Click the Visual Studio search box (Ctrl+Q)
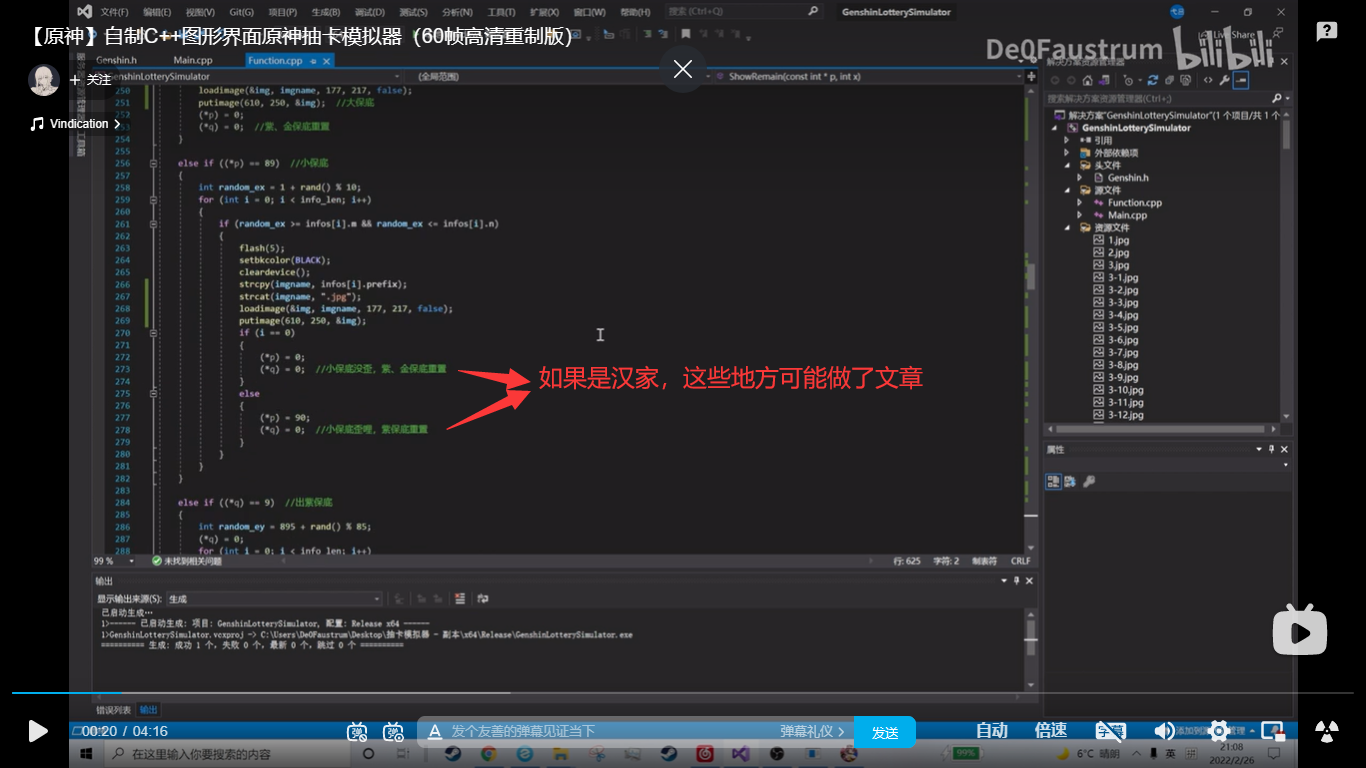Image resolution: width=1366 pixels, height=768 pixels. pos(744,12)
